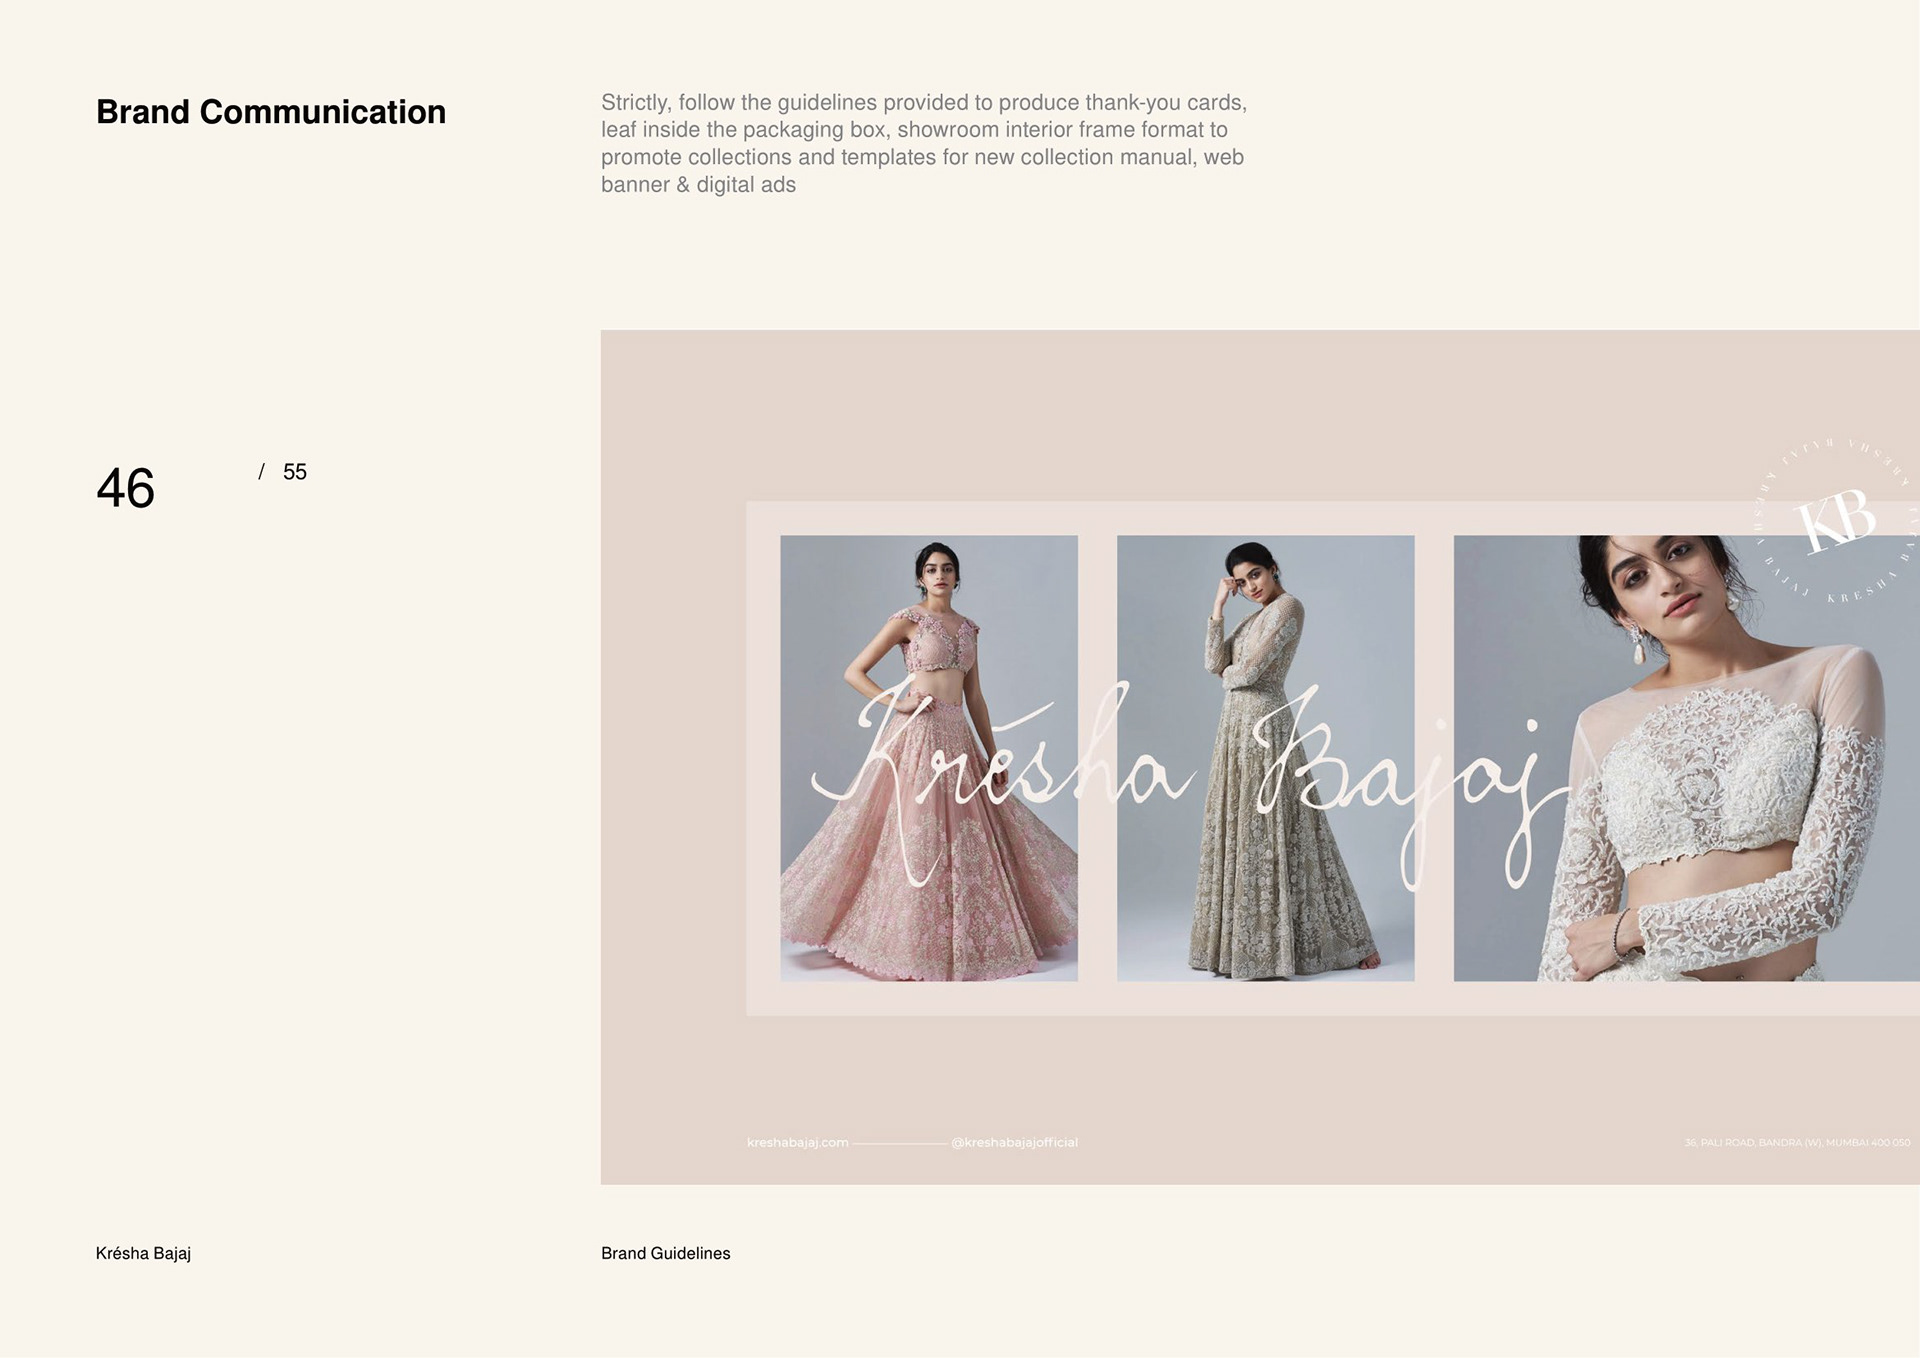Click the "Brand Guidelines" footer label
The height and width of the screenshot is (1358, 1920).
click(x=665, y=1253)
